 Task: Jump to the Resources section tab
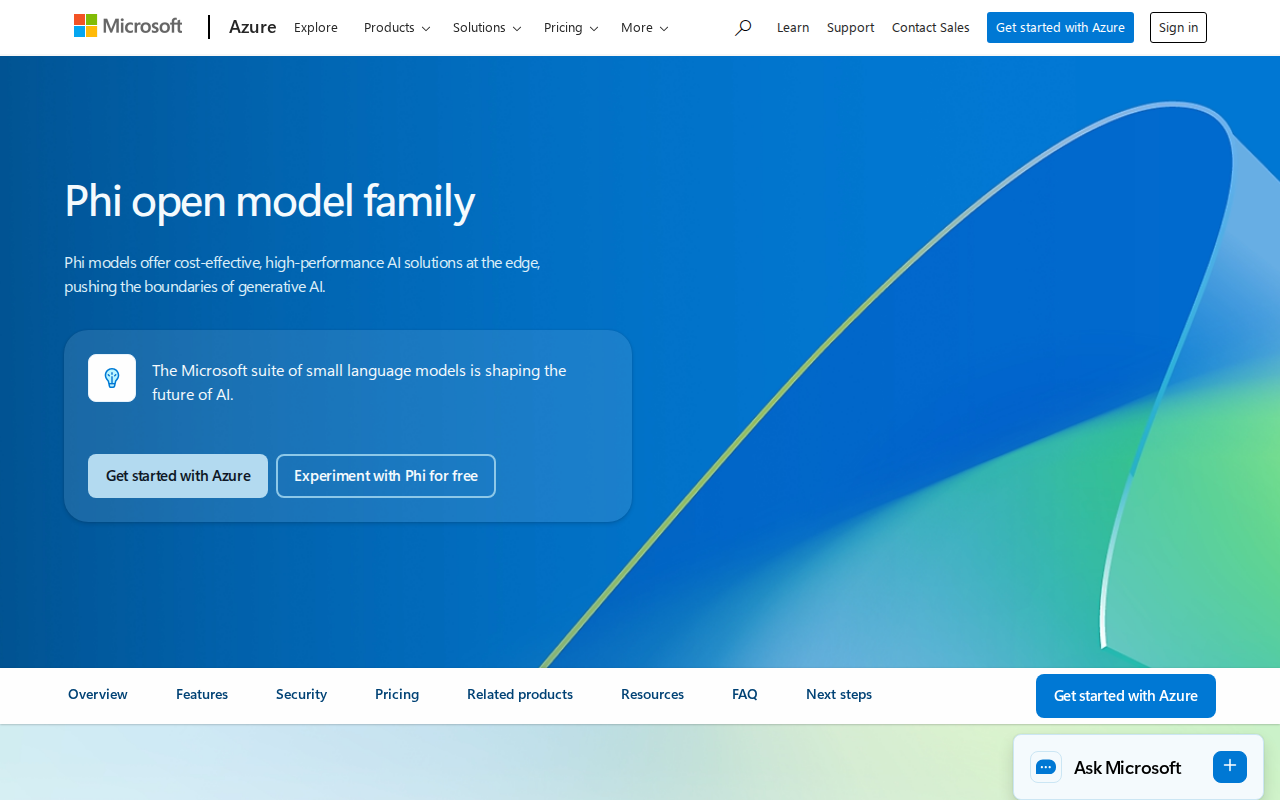point(652,694)
